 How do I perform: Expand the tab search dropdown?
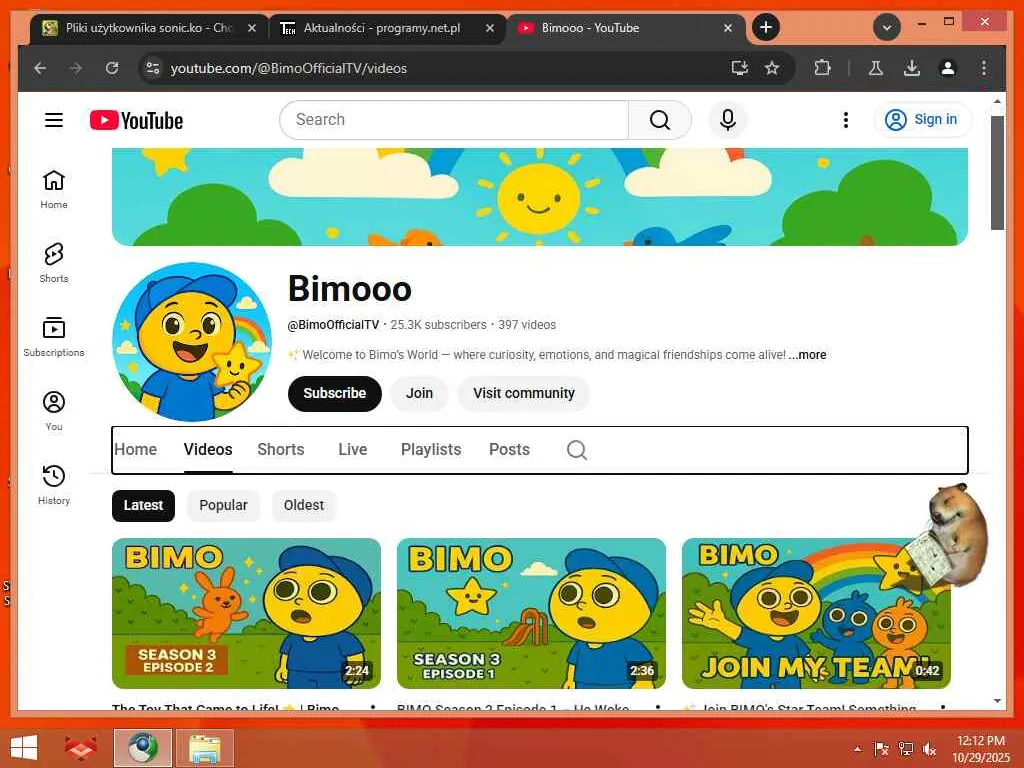[x=887, y=27]
